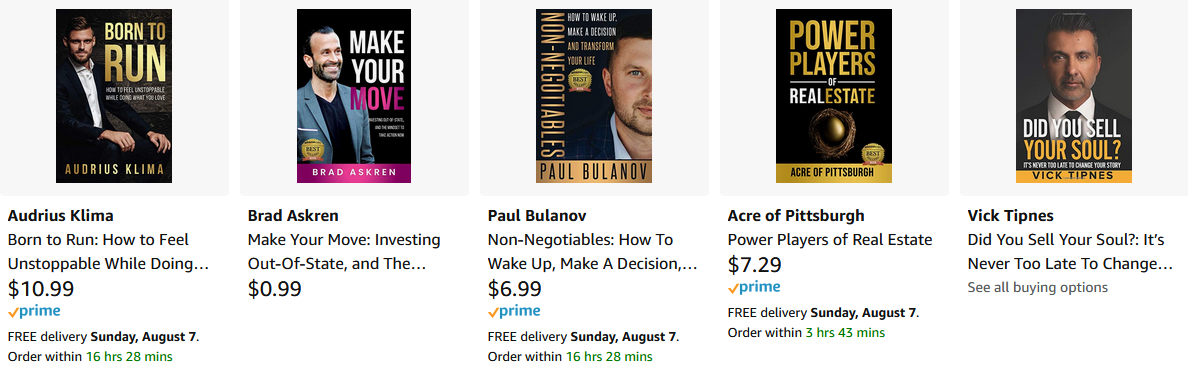
Task: Open the Born to Run book cover
Action: (114, 96)
